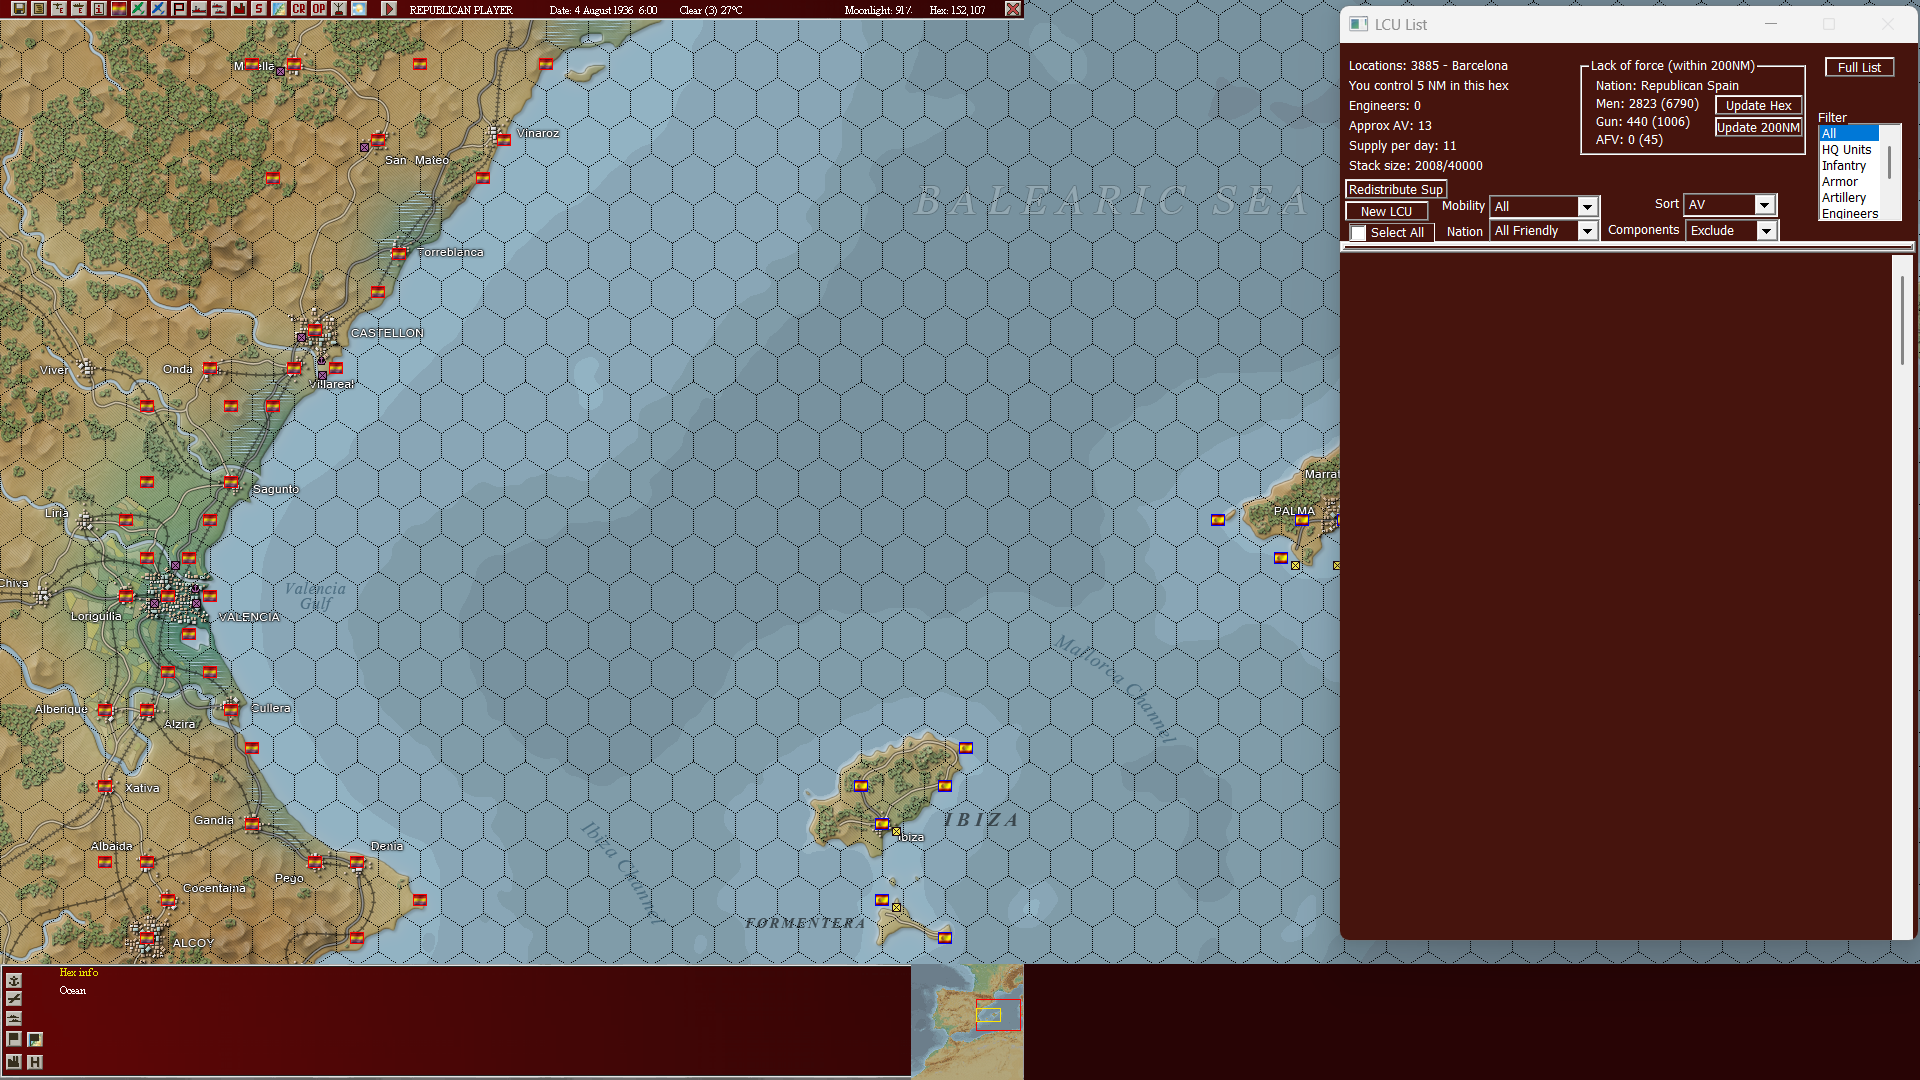Viewport: 1920px width, 1080px height.
Task: Open the supply screen with the S icon
Action: point(258,8)
